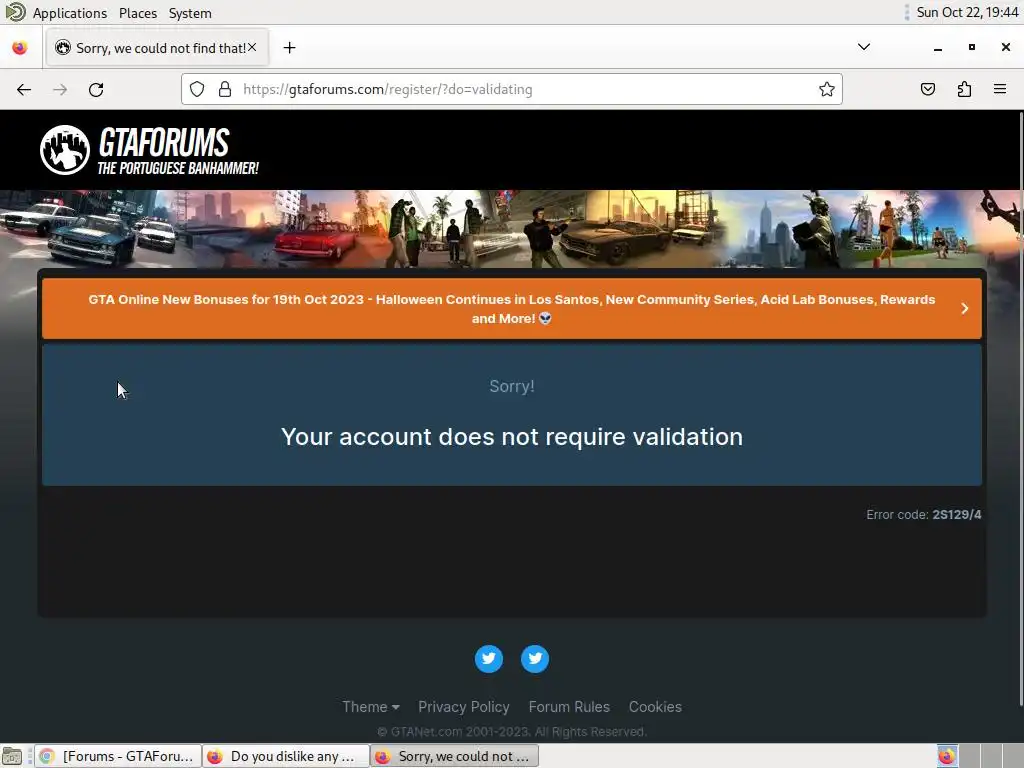Open the GTA Online New Bonuses announcement
Viewport: 1024px width, 768px height.
[511, 309]
